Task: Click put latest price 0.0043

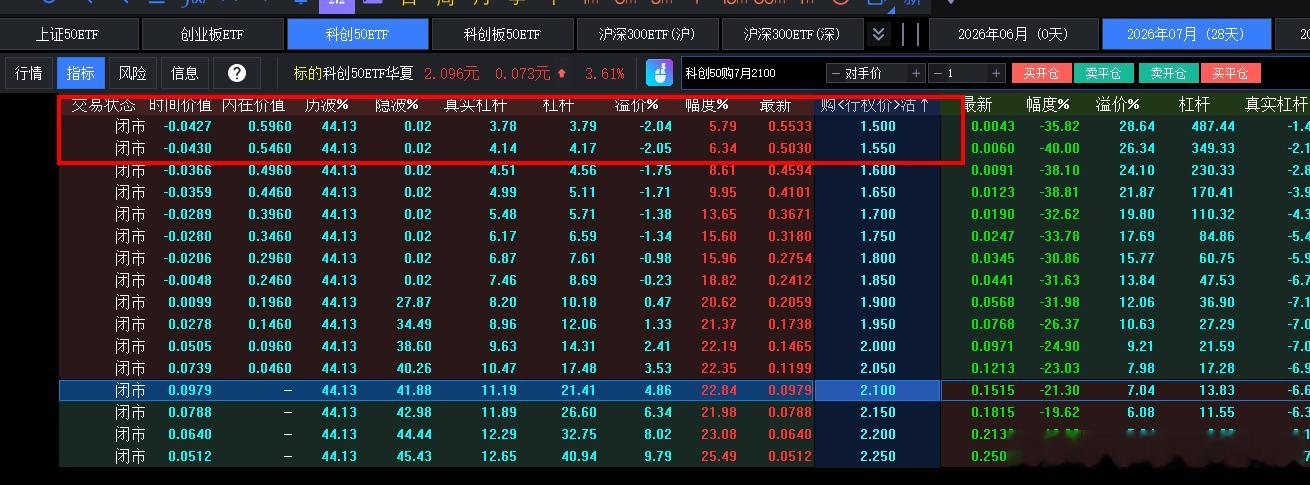Action: click(993, 126)
